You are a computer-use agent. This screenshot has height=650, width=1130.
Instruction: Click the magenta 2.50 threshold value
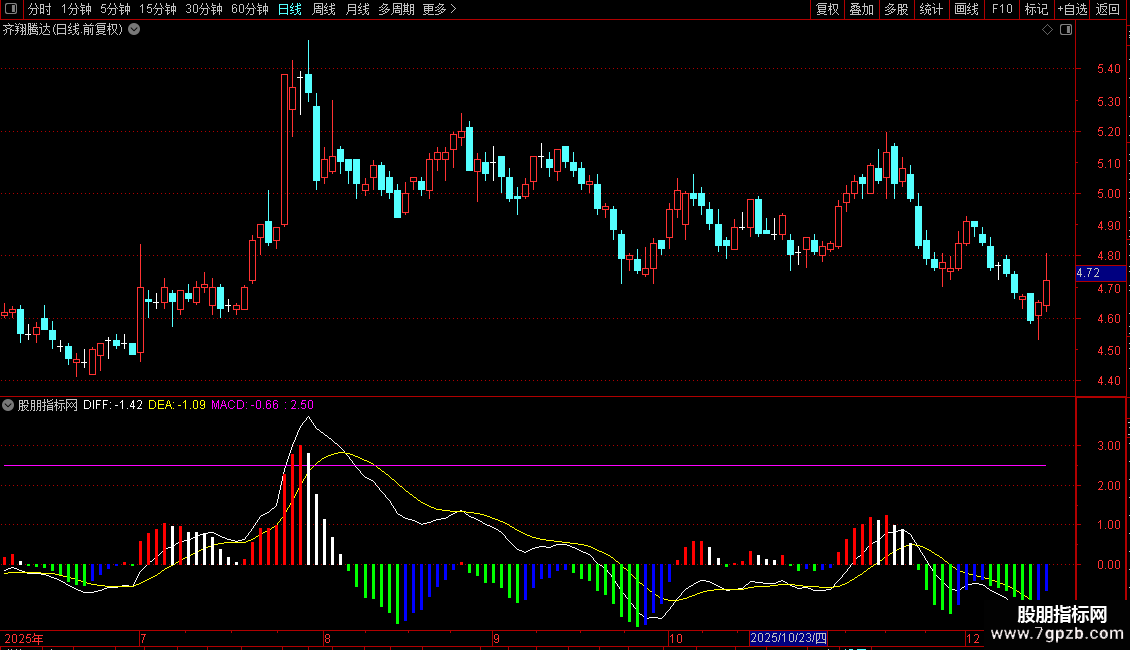(x=302, y=405)
